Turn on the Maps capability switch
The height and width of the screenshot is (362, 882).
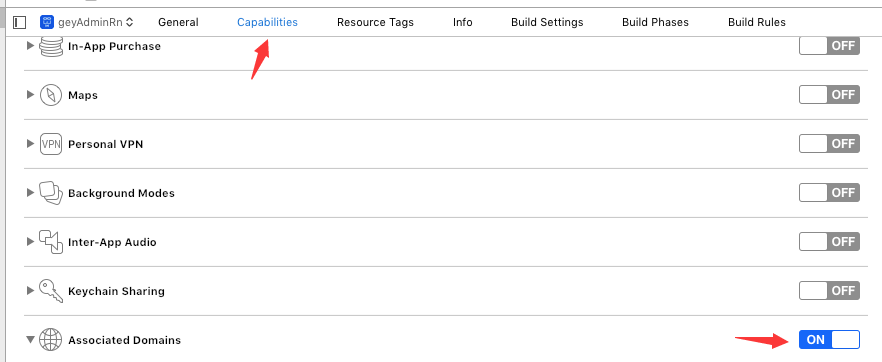829,94
